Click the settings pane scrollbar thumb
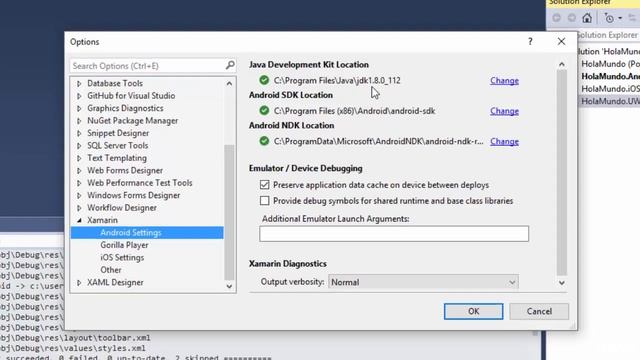This screenshot has width=640, height=360. point(562,173)
